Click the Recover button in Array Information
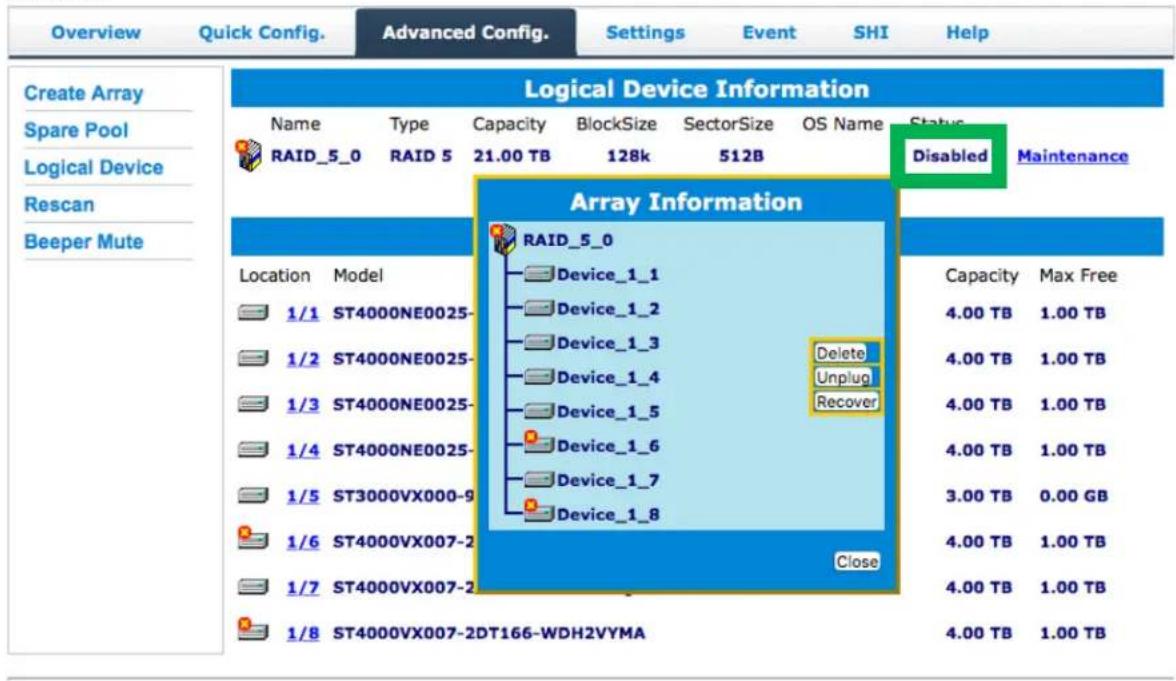 tap(846, 401)
